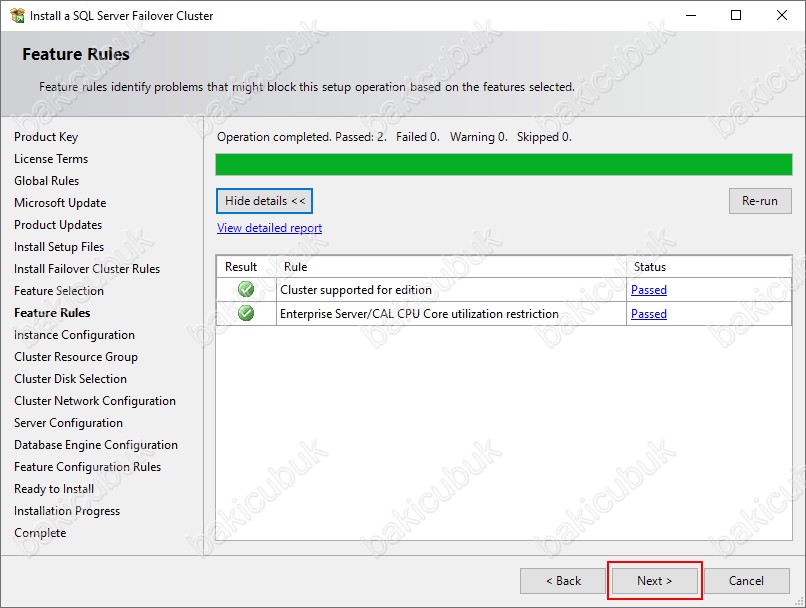
Task: Minimize the setup window
Action: pos(691,15)
